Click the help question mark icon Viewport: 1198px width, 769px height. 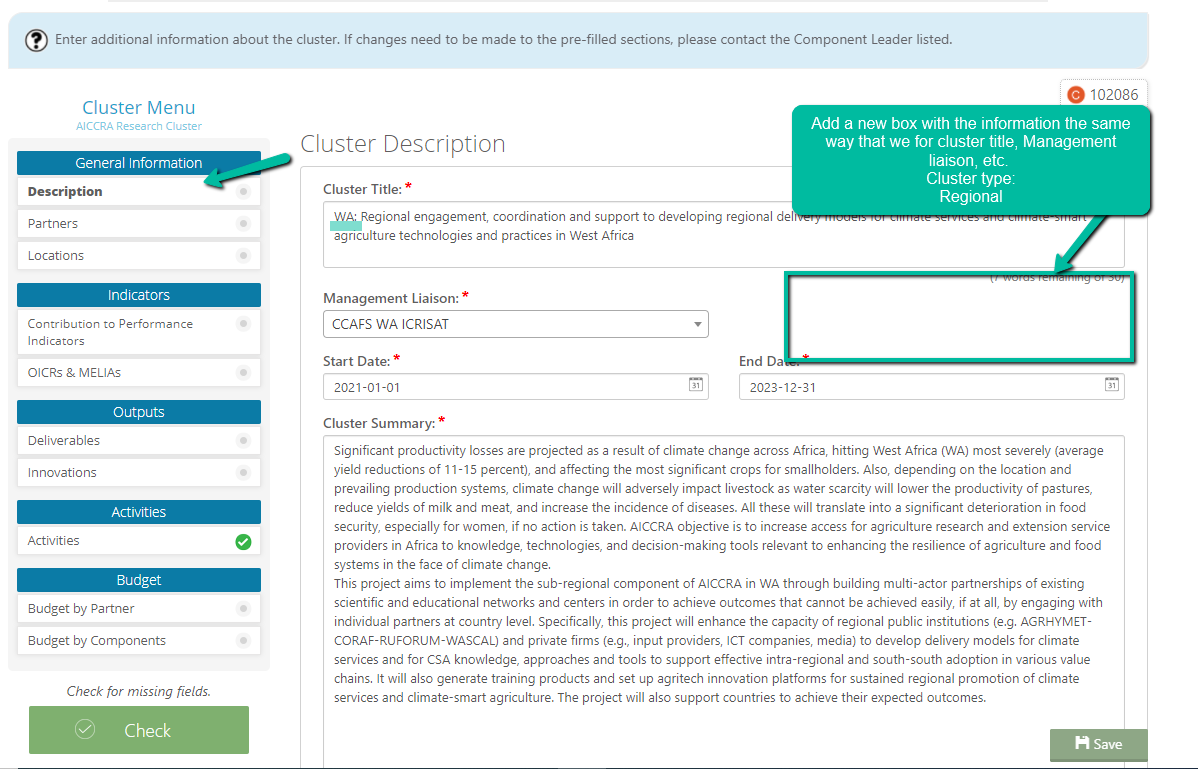point(36,40)
